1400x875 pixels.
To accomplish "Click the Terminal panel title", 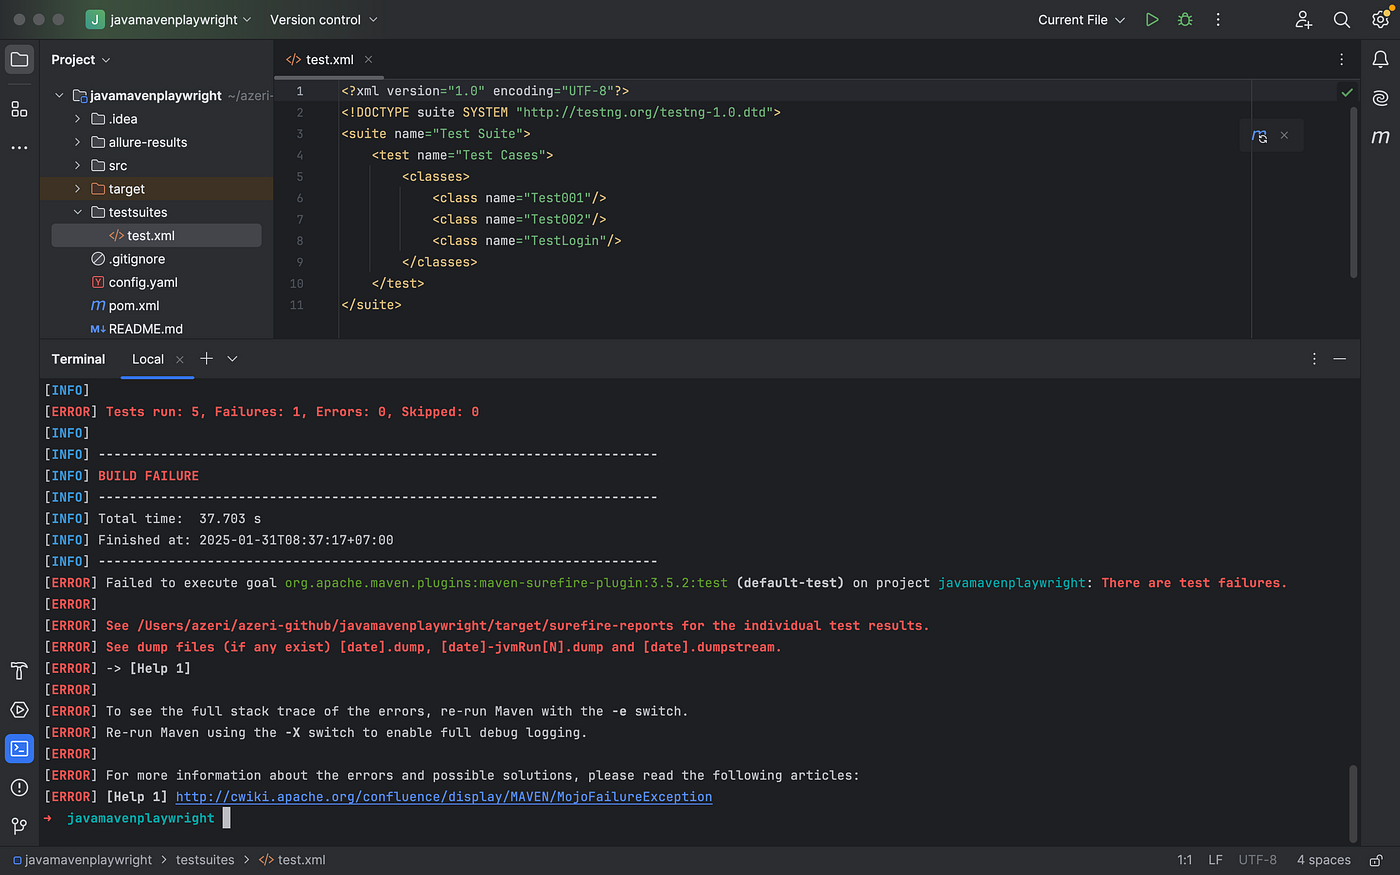I will click(78, 359).
